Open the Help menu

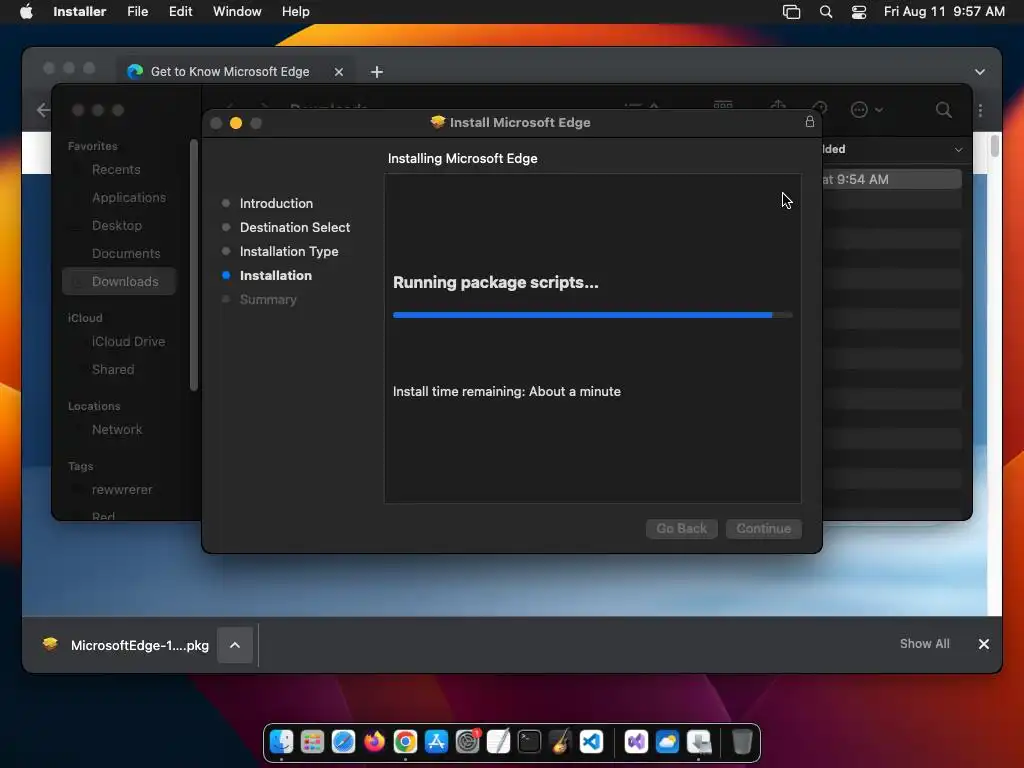pyautogui.click(x=295, y=12)
